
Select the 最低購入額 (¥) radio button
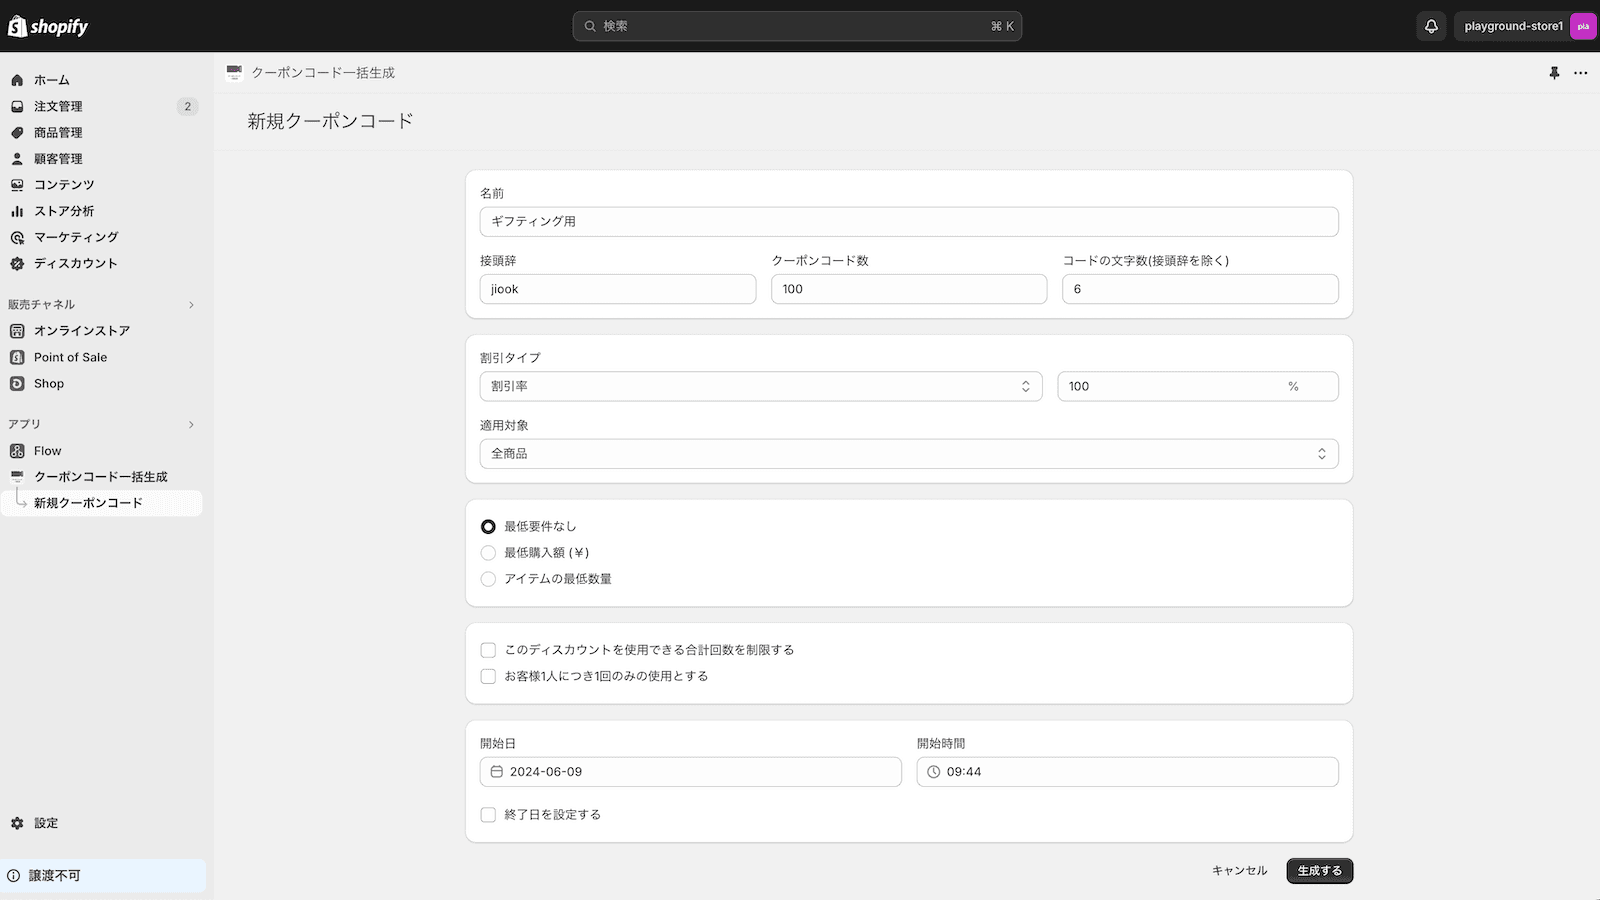click(488, 553)
